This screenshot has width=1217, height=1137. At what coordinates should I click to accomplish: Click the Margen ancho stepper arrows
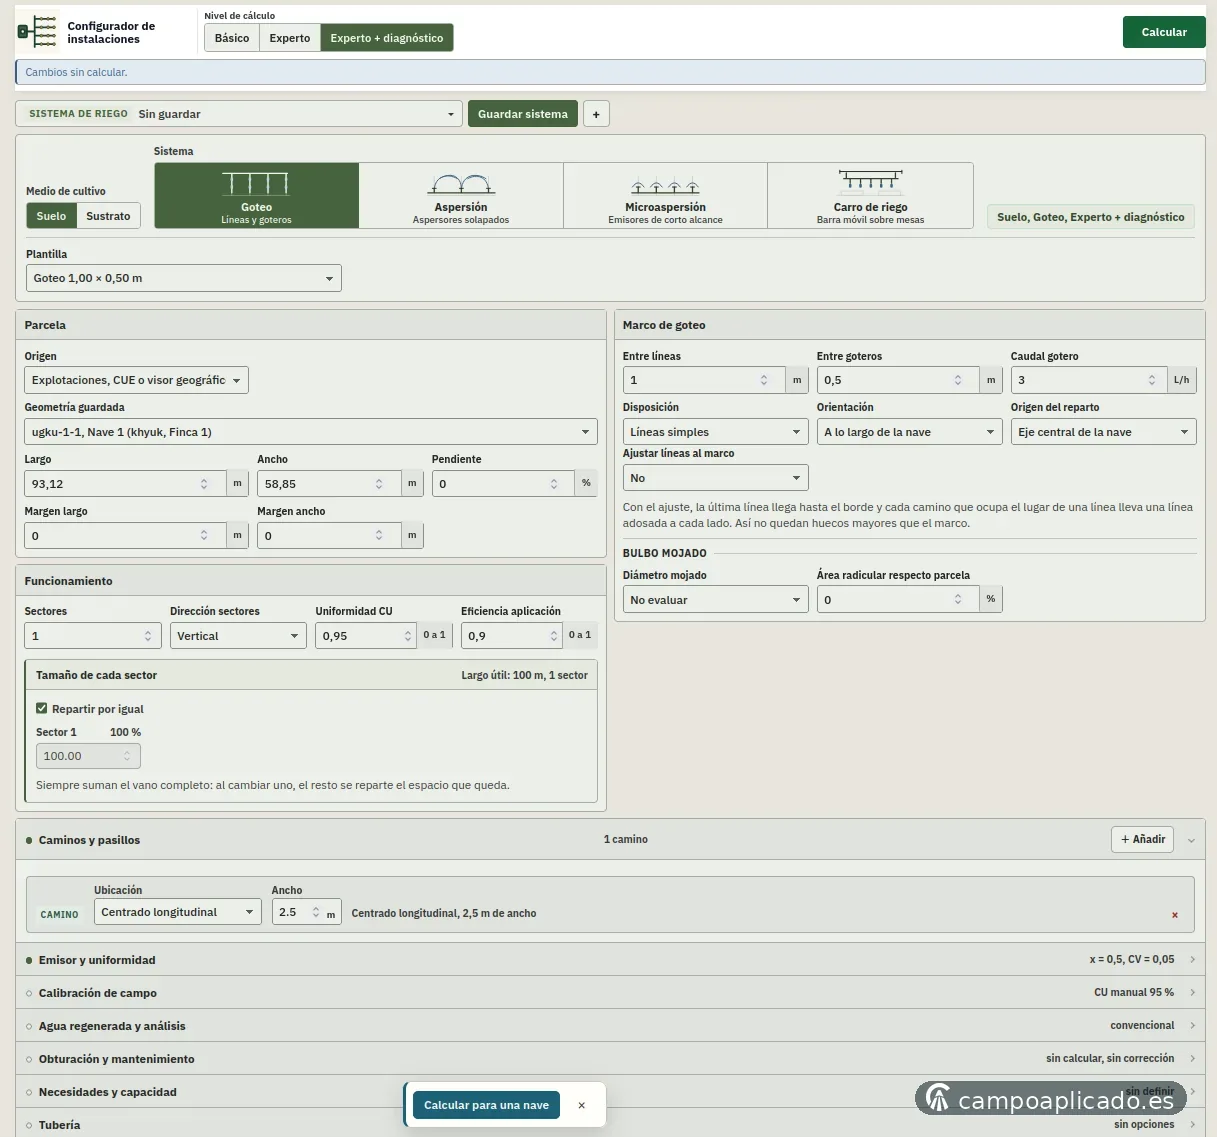click(379, 536)
